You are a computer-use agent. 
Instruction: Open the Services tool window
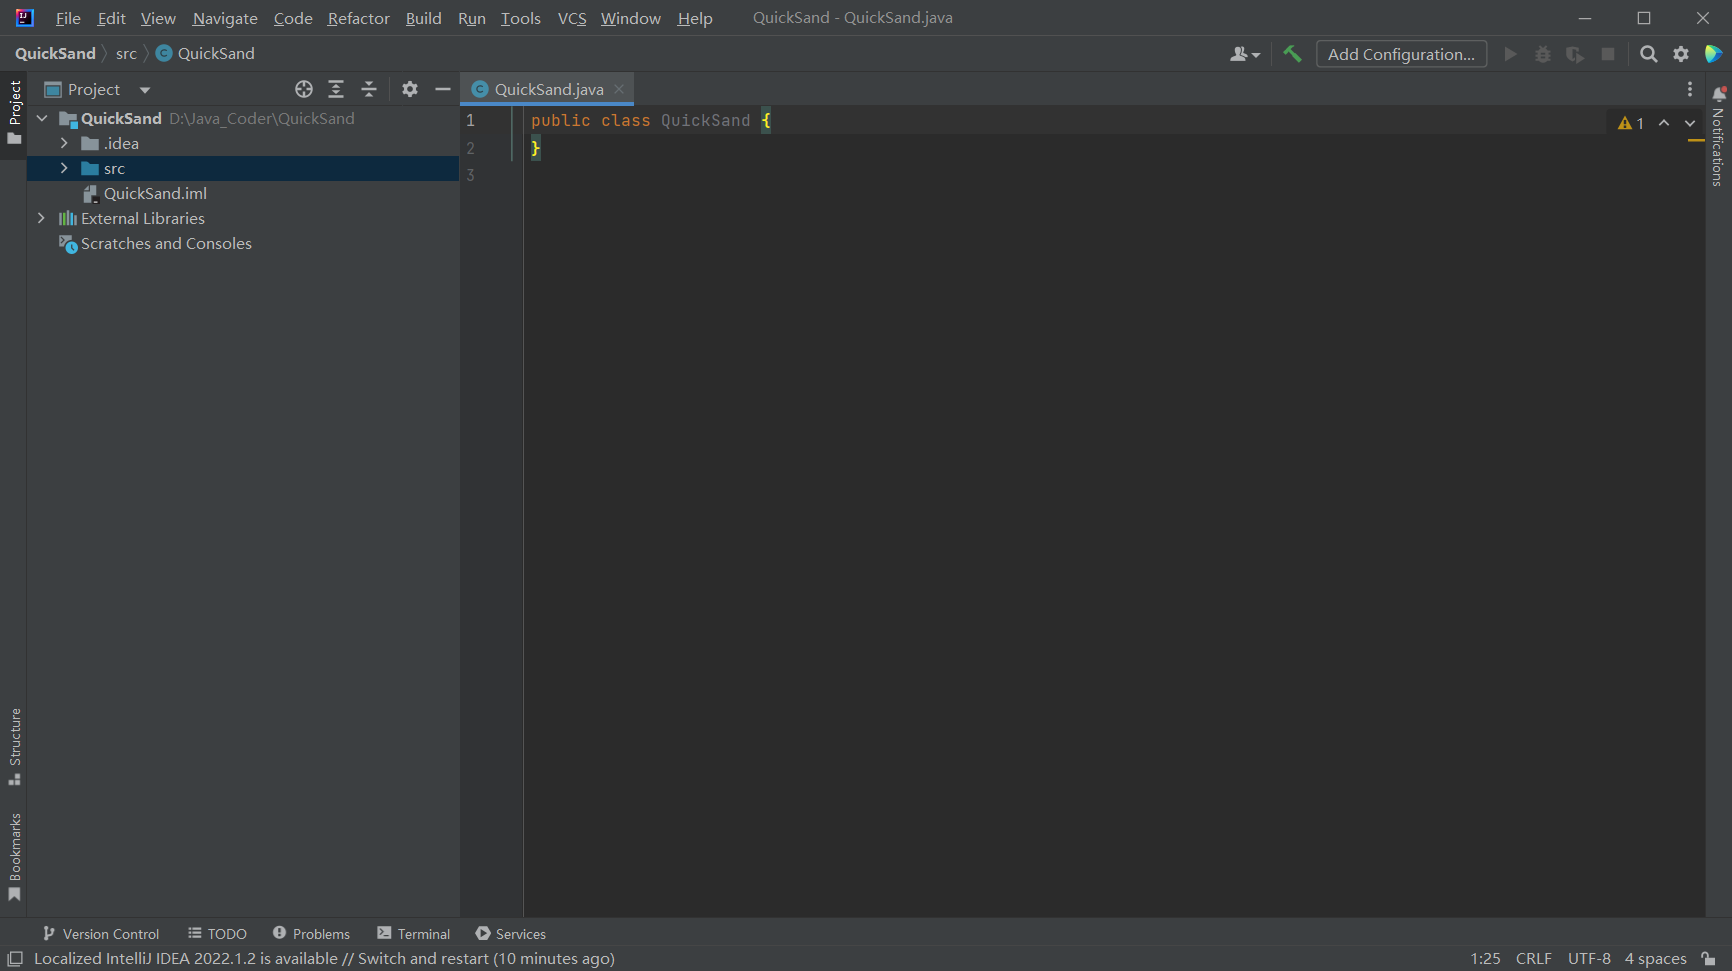click(511, 934)
